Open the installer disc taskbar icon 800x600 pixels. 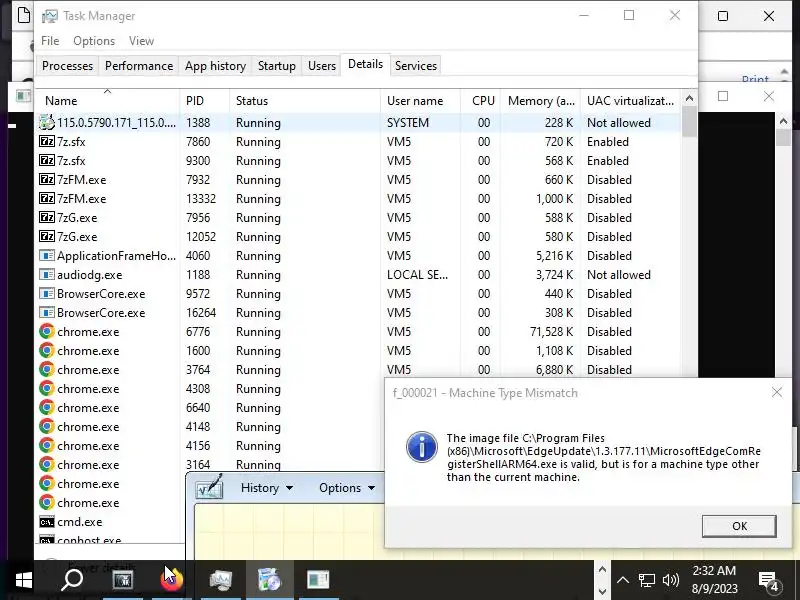[x=270, y=580]
